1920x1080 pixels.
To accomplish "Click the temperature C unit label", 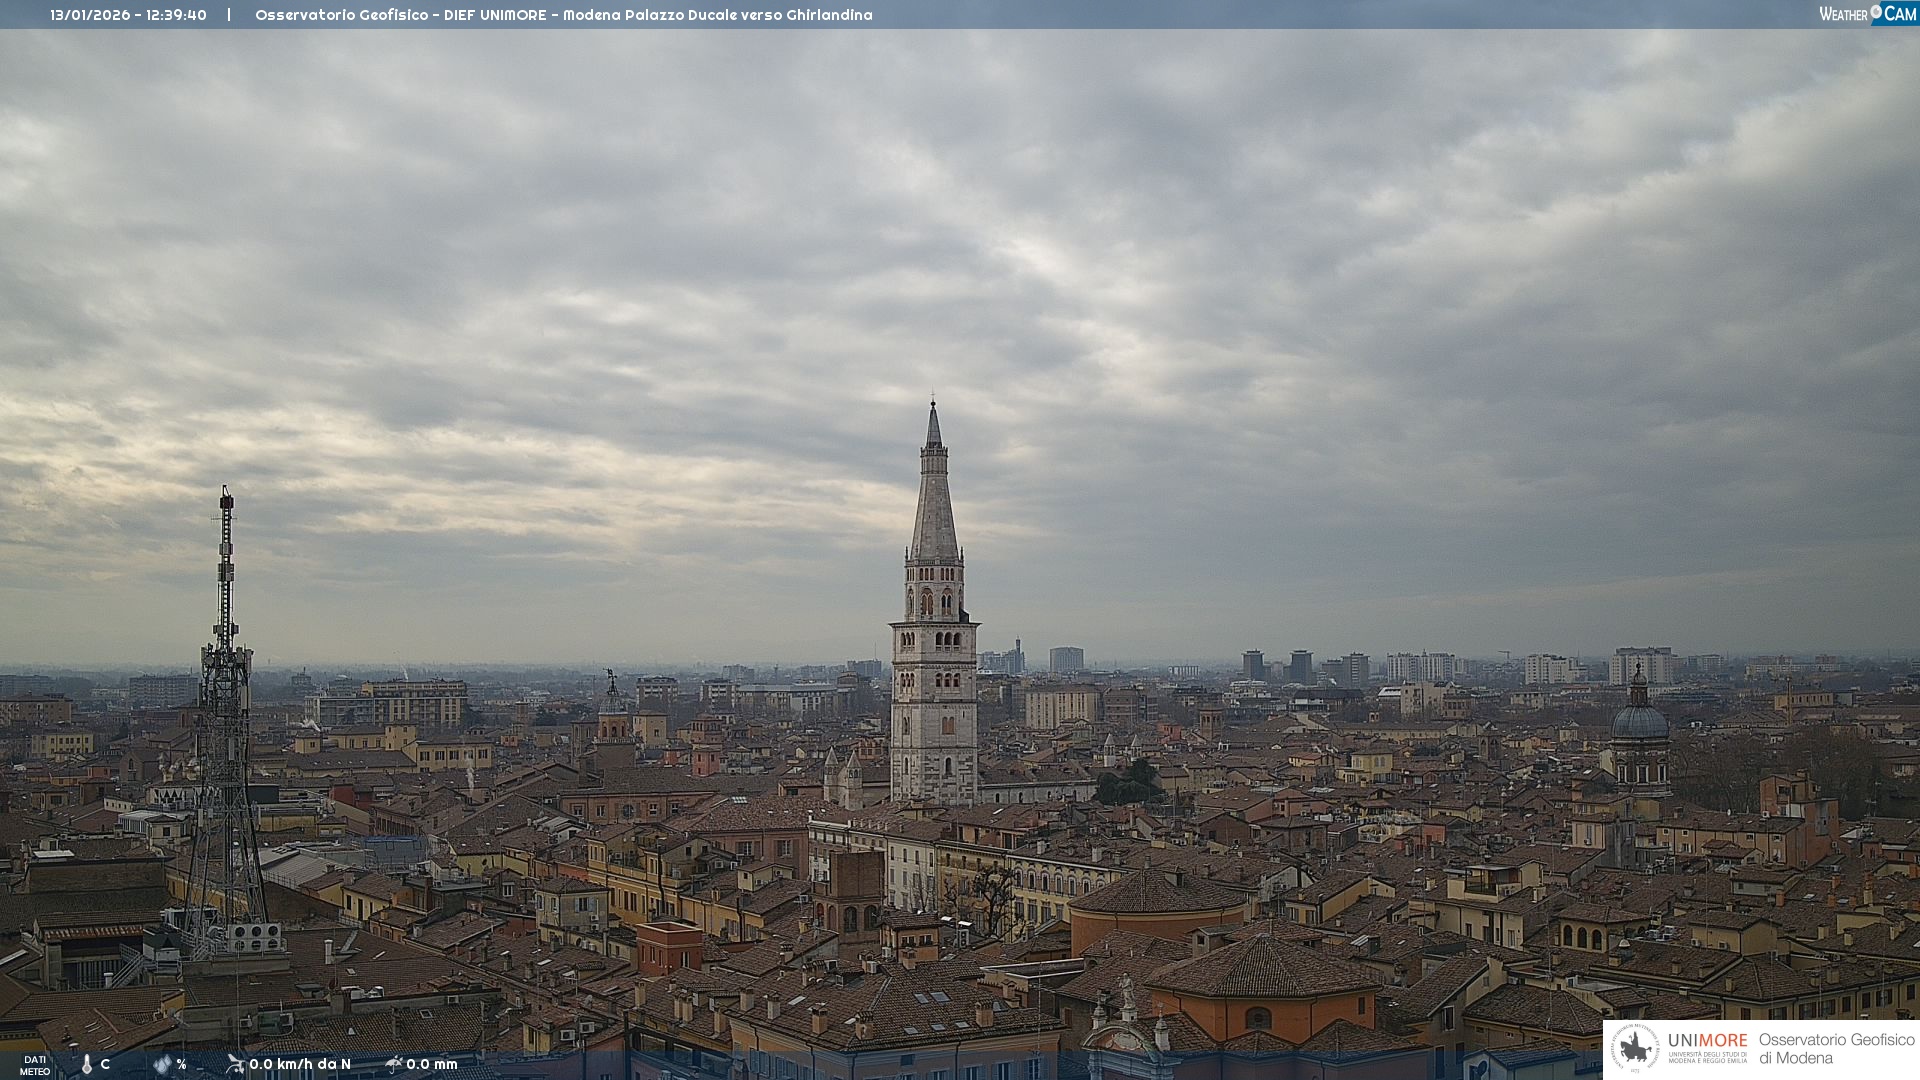I will (x=105, y=1064).
